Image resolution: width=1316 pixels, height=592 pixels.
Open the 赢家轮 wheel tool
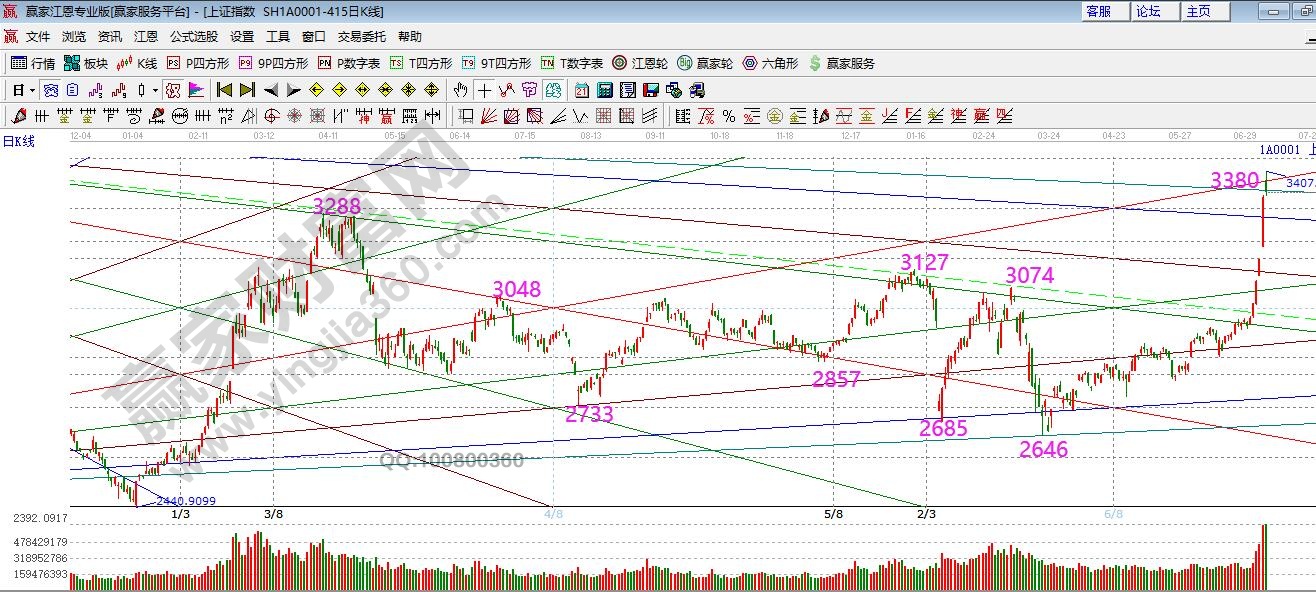click(705, 63)
